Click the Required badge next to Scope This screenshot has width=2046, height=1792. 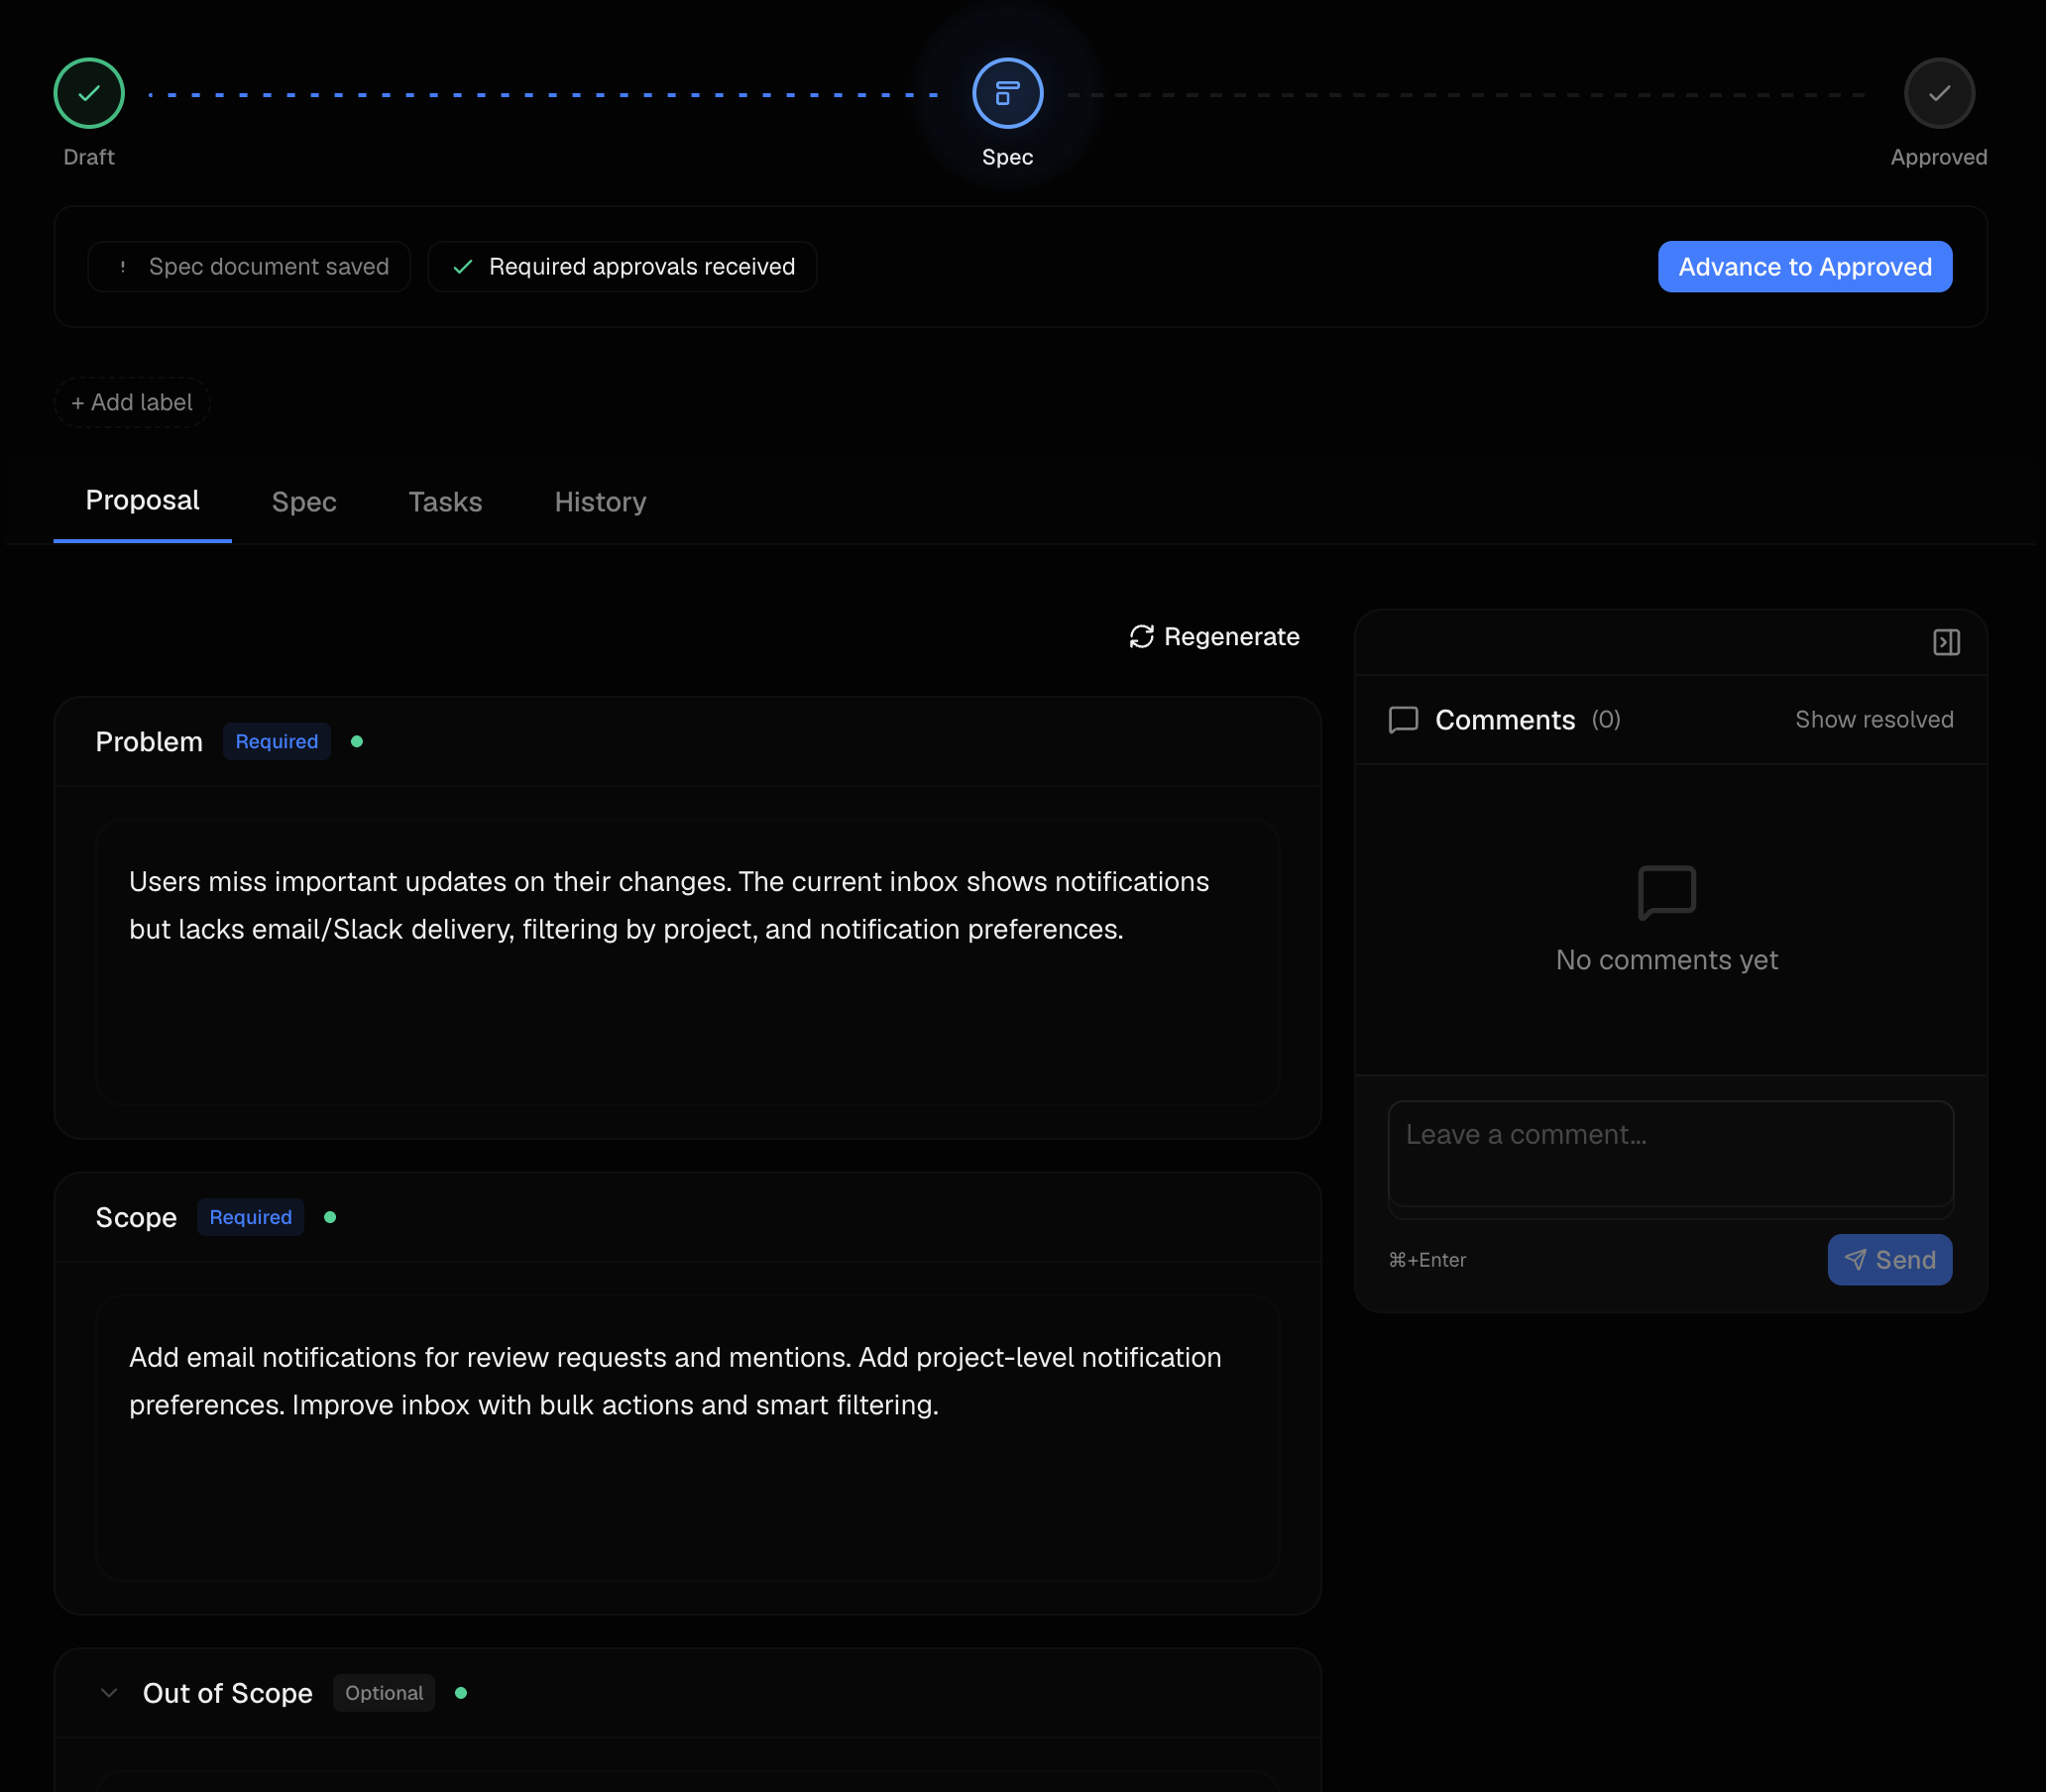pos(250,1218)
